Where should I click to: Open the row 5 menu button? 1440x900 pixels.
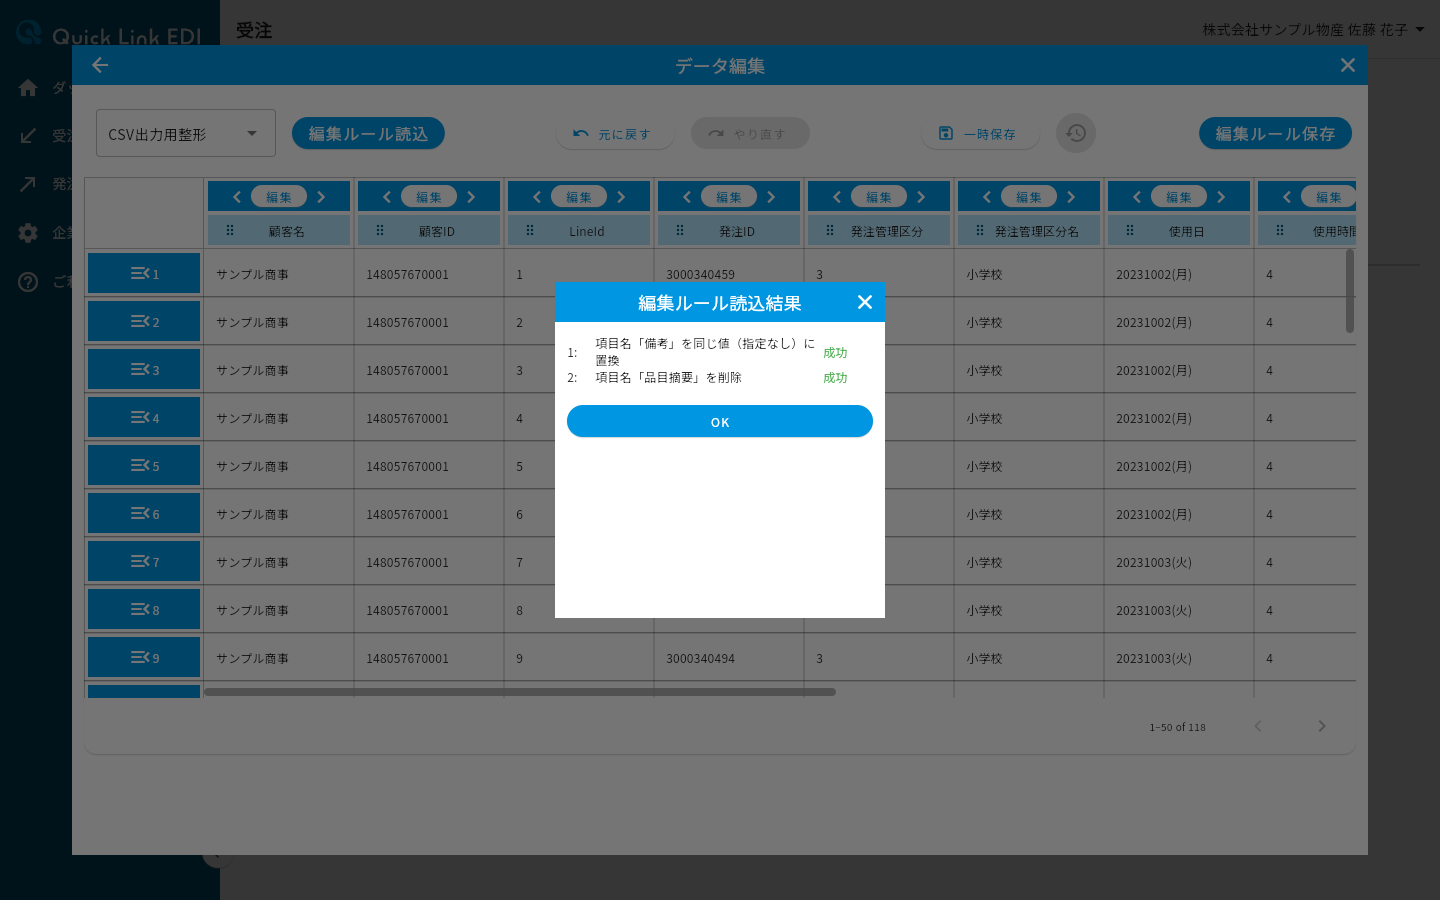pyautogui.click(x=144, y=465)
